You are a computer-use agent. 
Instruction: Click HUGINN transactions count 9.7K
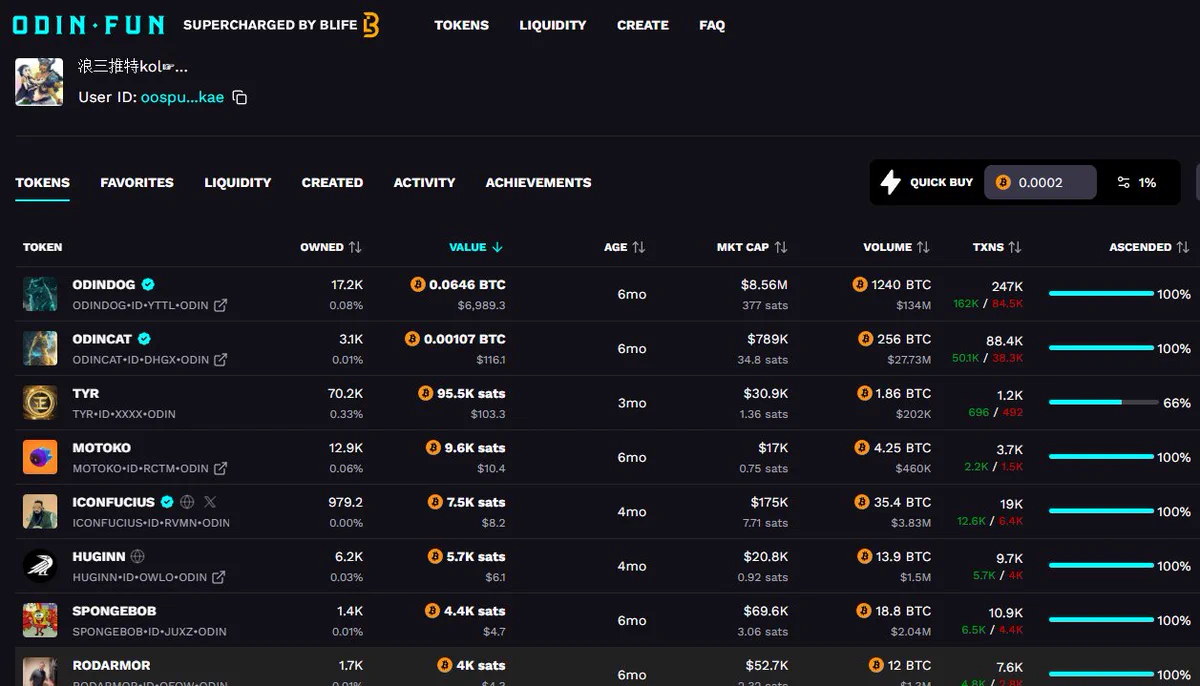pyautogui.click(x=1010, y=558)
